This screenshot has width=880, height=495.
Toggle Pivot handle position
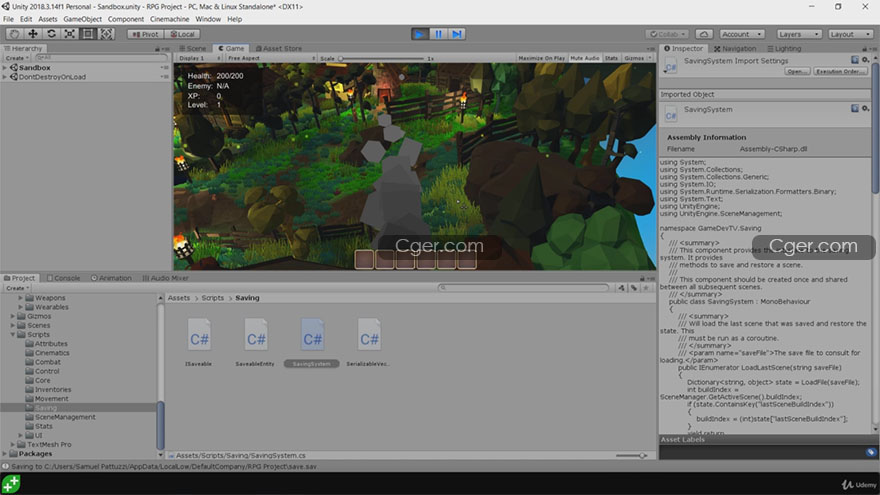point(145,34)
